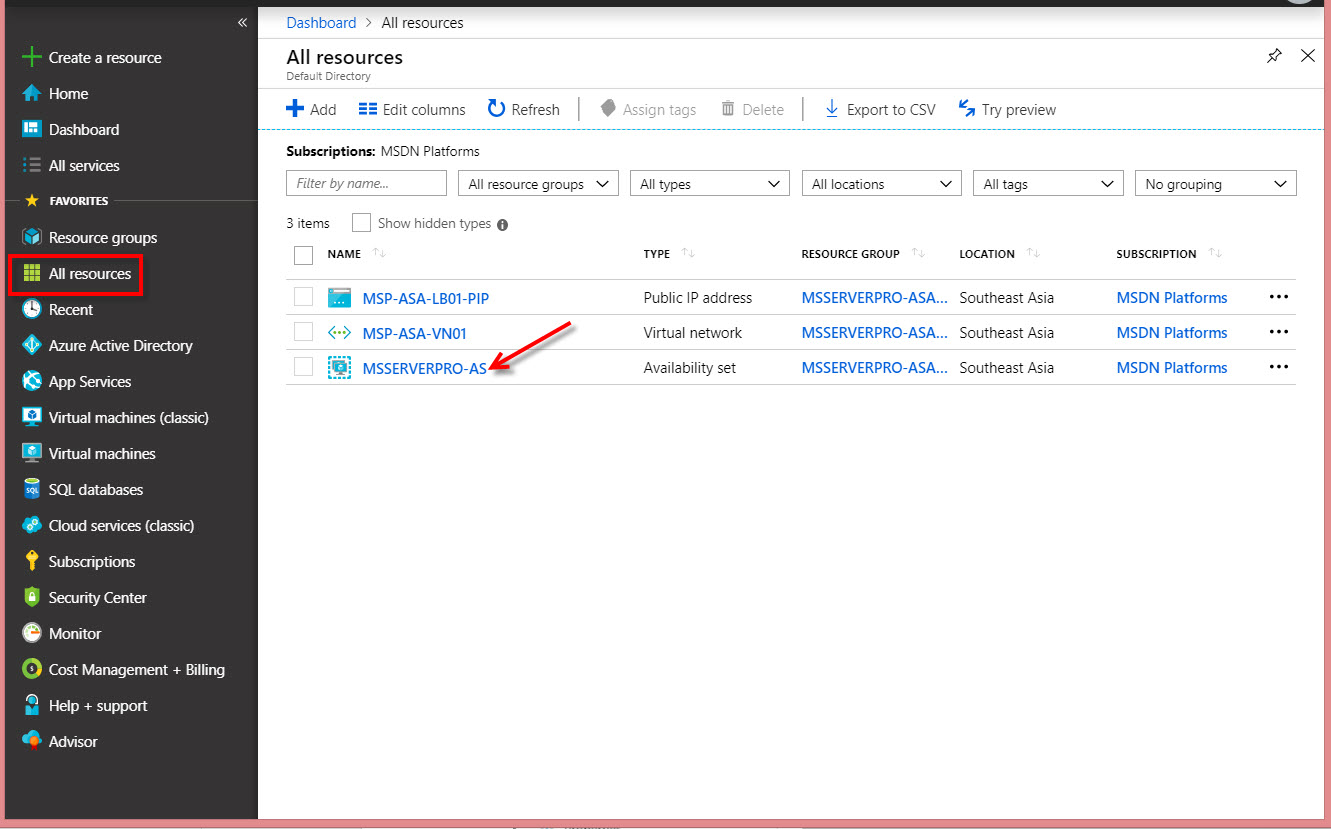
Task: Select the MSP-ASA-VN01 row checkbox
Action: tap(303, 332)
